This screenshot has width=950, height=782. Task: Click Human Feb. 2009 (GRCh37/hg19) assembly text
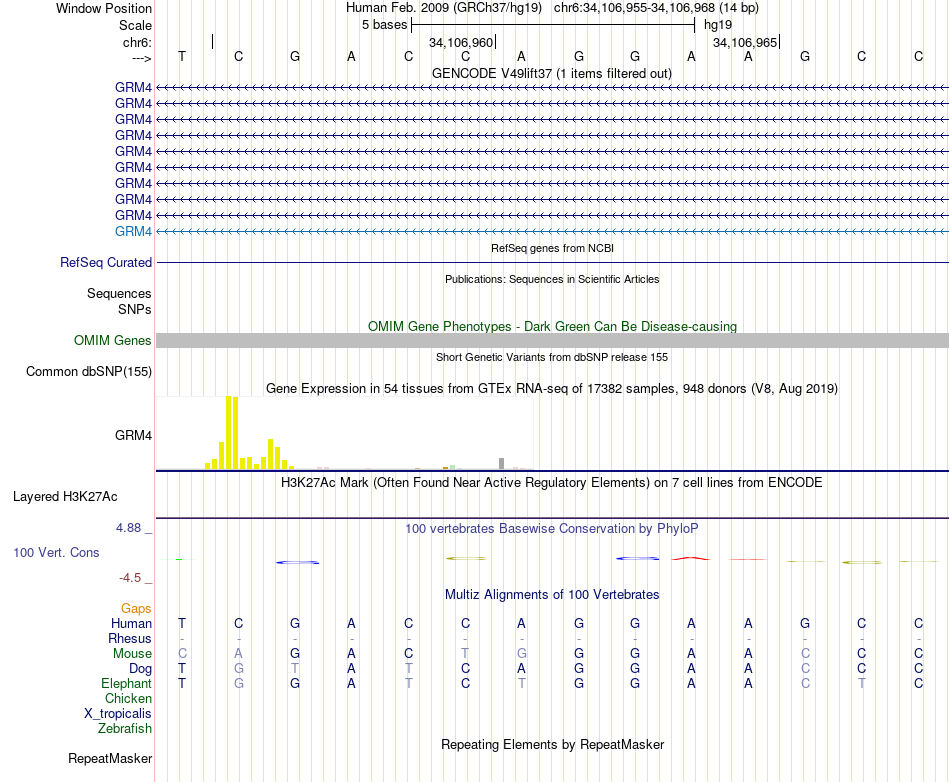pos(443,8)
